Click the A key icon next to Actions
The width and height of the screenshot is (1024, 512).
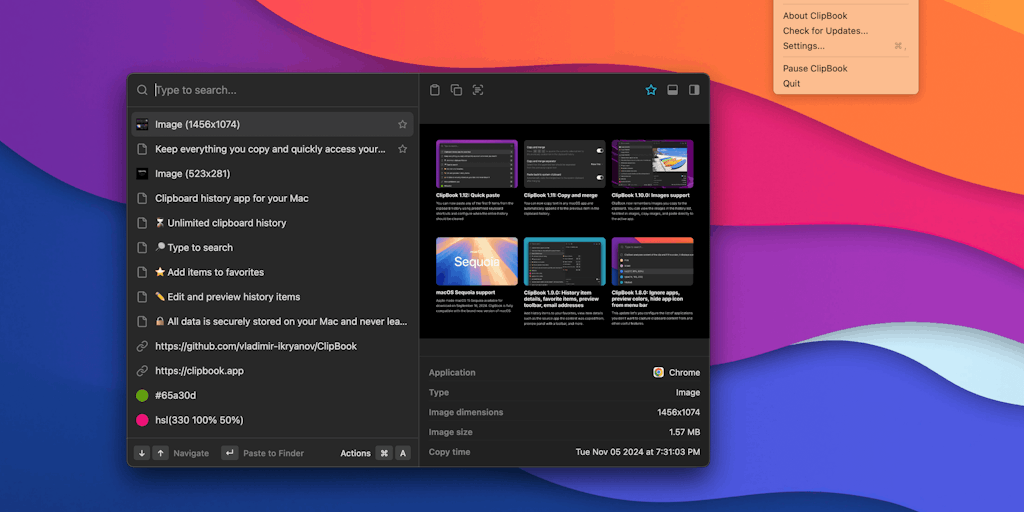click(x=403, y=453)
